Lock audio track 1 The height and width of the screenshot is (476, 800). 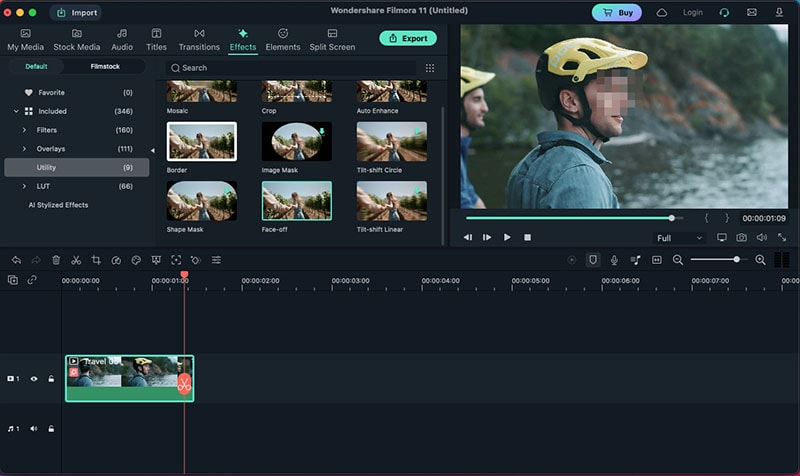pos(51,429)
